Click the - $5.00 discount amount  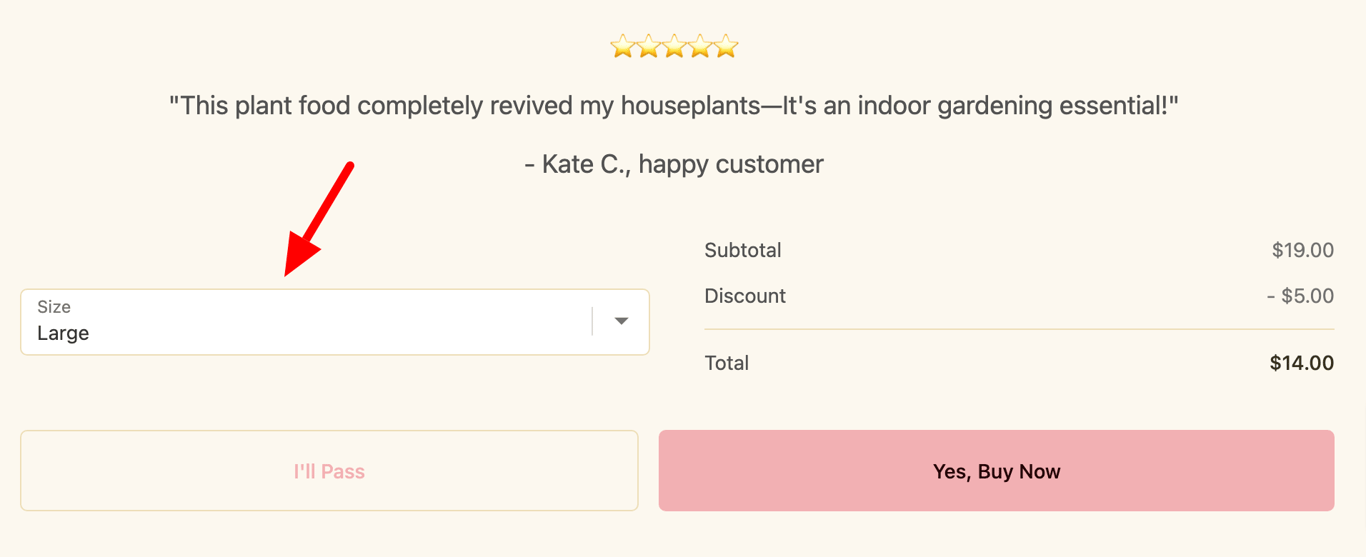(x=1300, y=296)
